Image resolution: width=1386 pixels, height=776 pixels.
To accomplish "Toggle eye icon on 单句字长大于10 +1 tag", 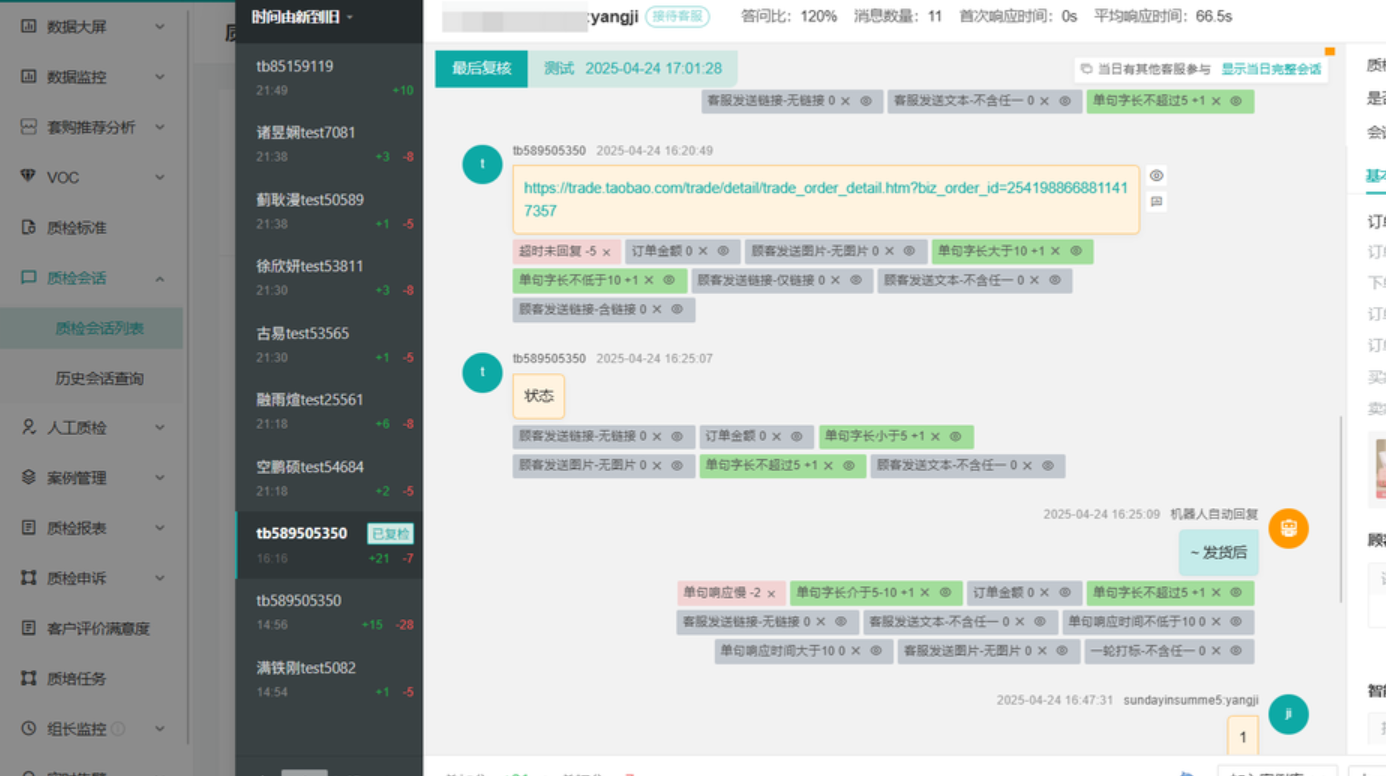I will [x=1076, y=252].
